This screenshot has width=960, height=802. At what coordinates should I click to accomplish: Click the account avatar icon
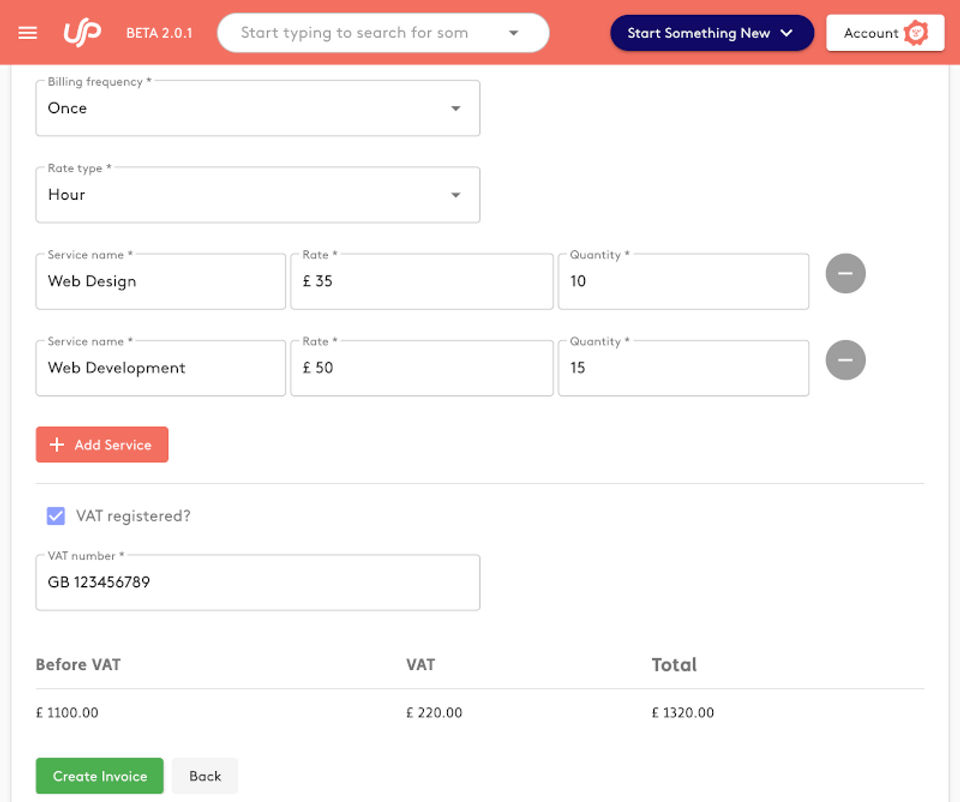coord(916,33)
